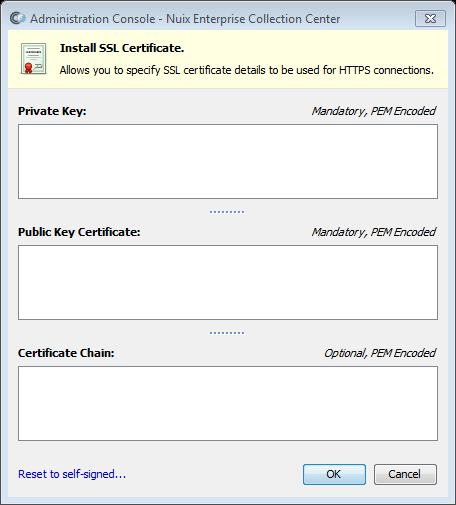Click the Optional, PEM Encoded hint text
The width and height of the screenshot is (456, 505).
click(x=380, y=353)
